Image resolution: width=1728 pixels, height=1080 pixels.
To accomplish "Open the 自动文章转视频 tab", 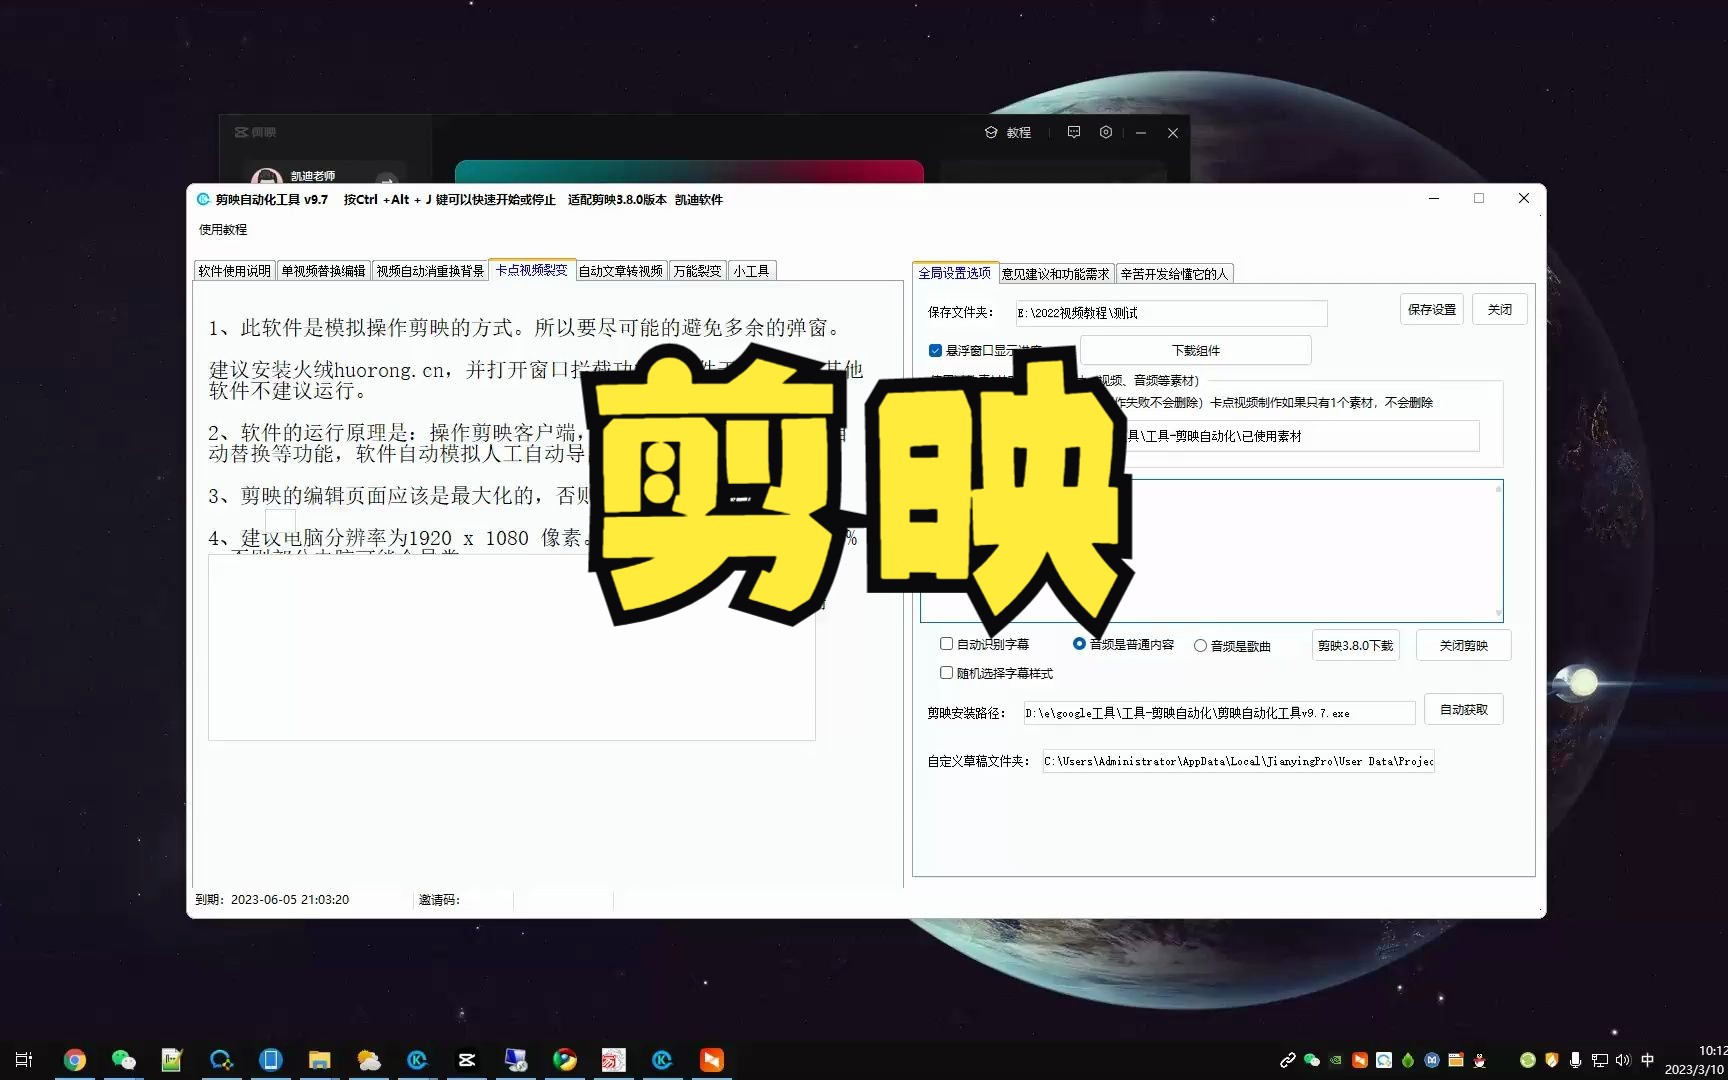I will (x=621, y=271).
